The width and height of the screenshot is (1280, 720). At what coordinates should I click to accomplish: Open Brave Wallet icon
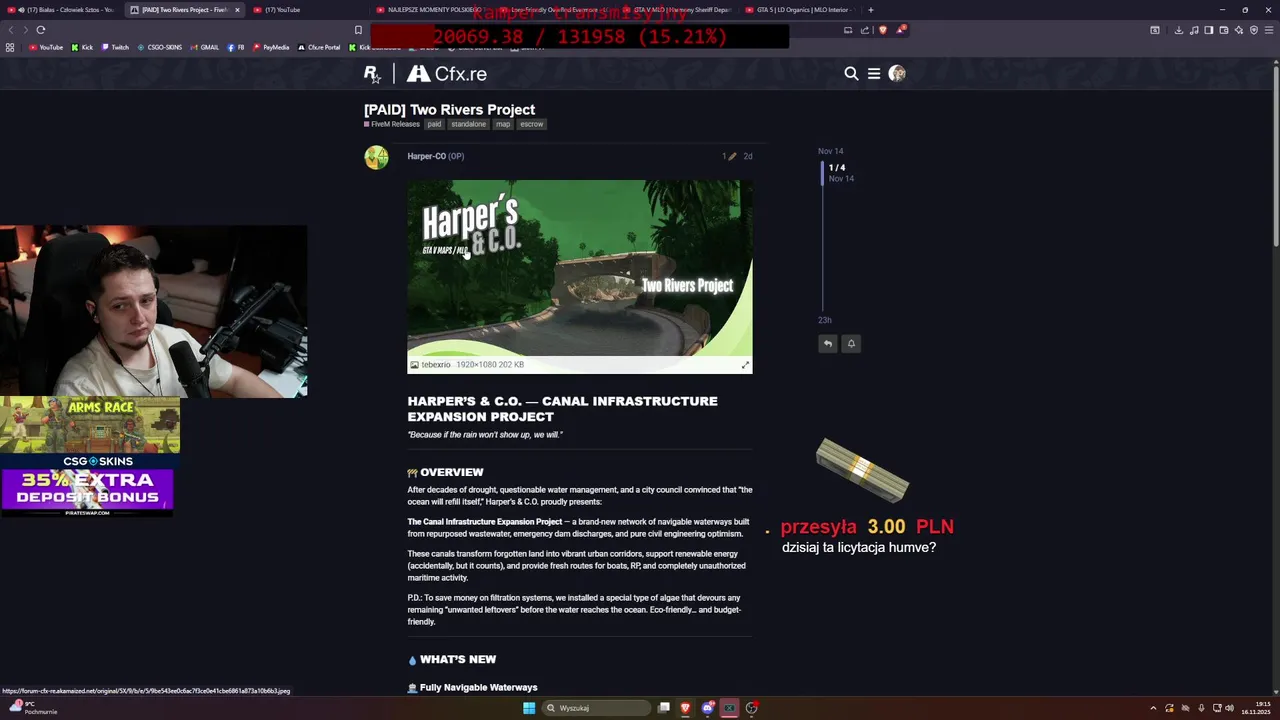tap(1224, 30)
